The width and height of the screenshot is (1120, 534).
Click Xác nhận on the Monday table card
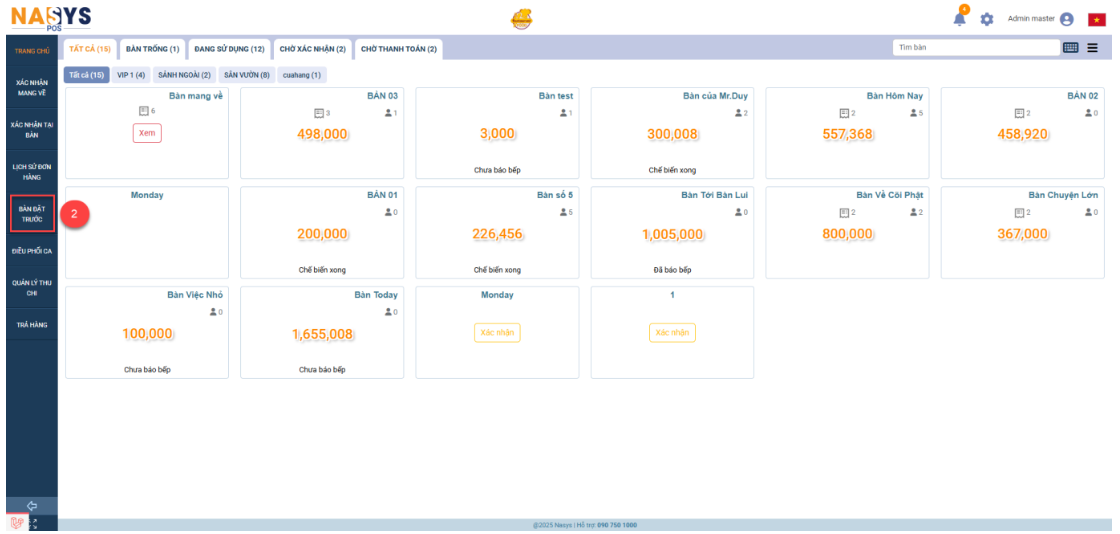point(497,333)
